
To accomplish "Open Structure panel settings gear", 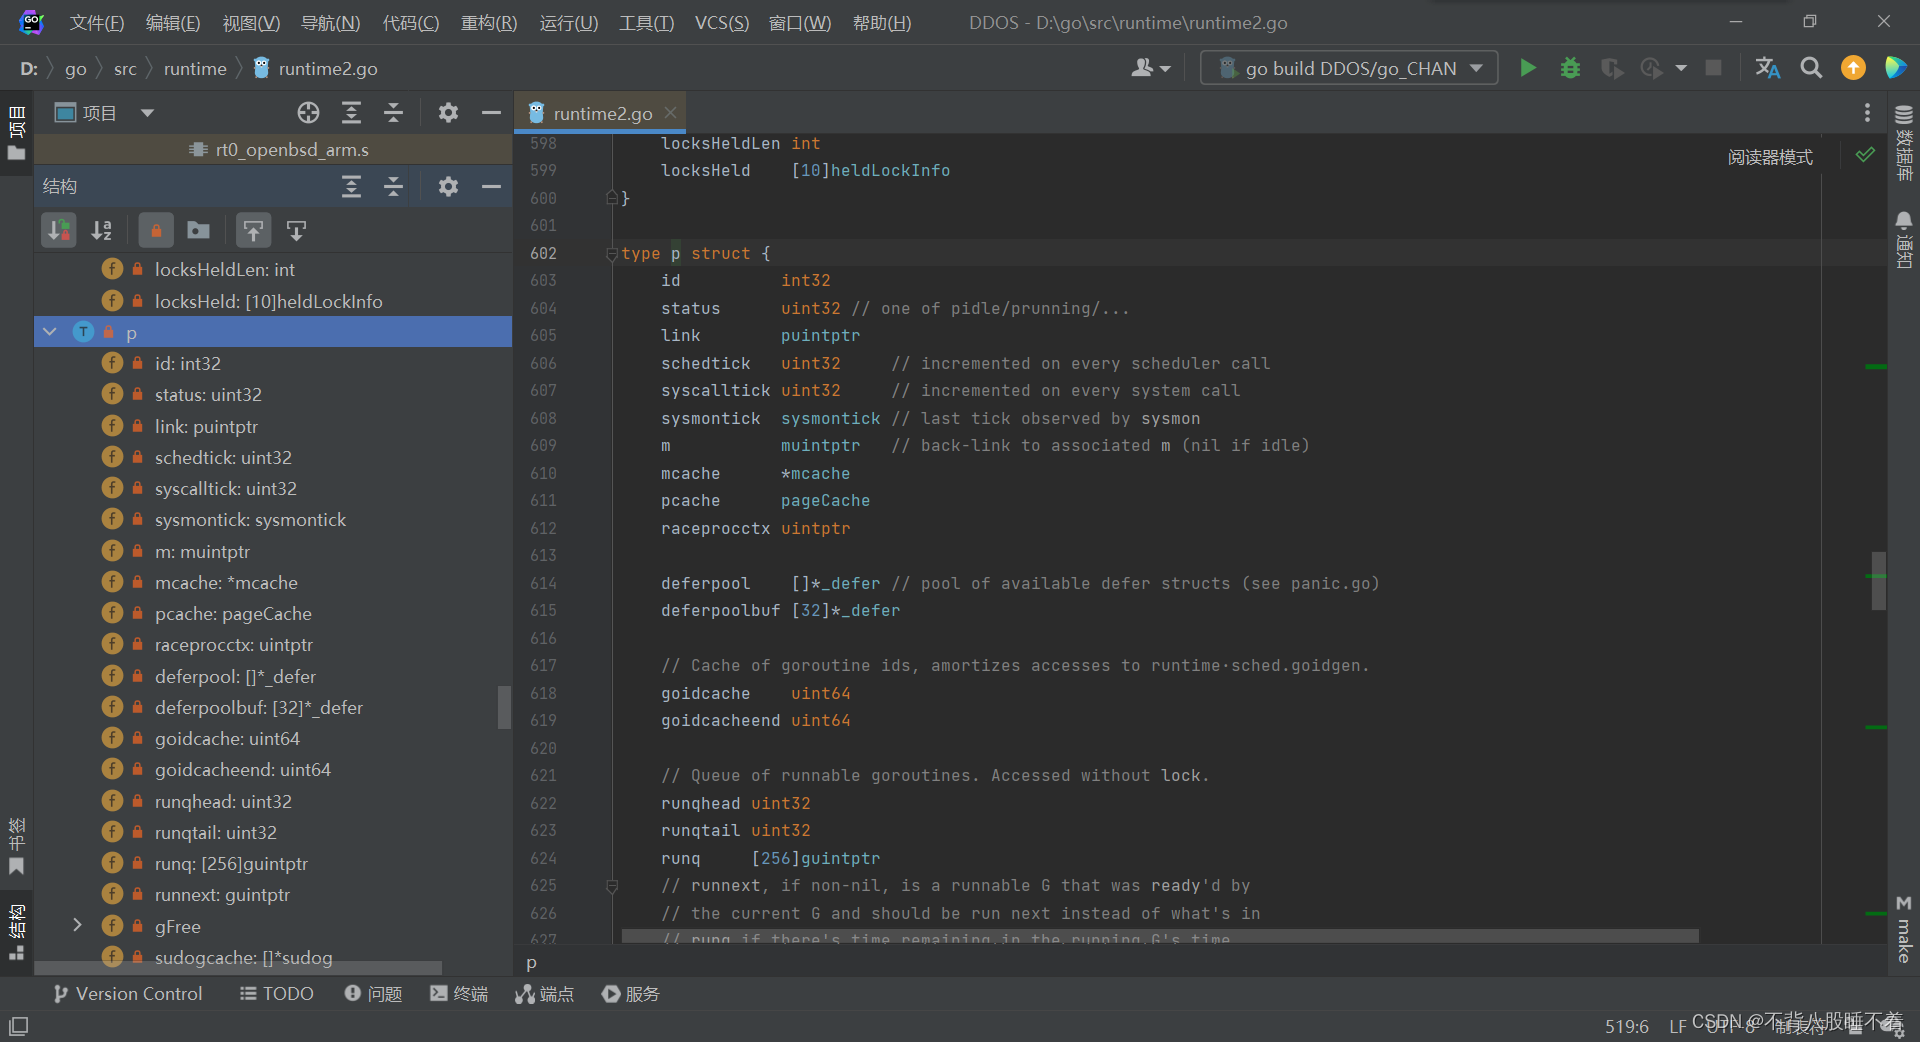I will coord(448,186).
